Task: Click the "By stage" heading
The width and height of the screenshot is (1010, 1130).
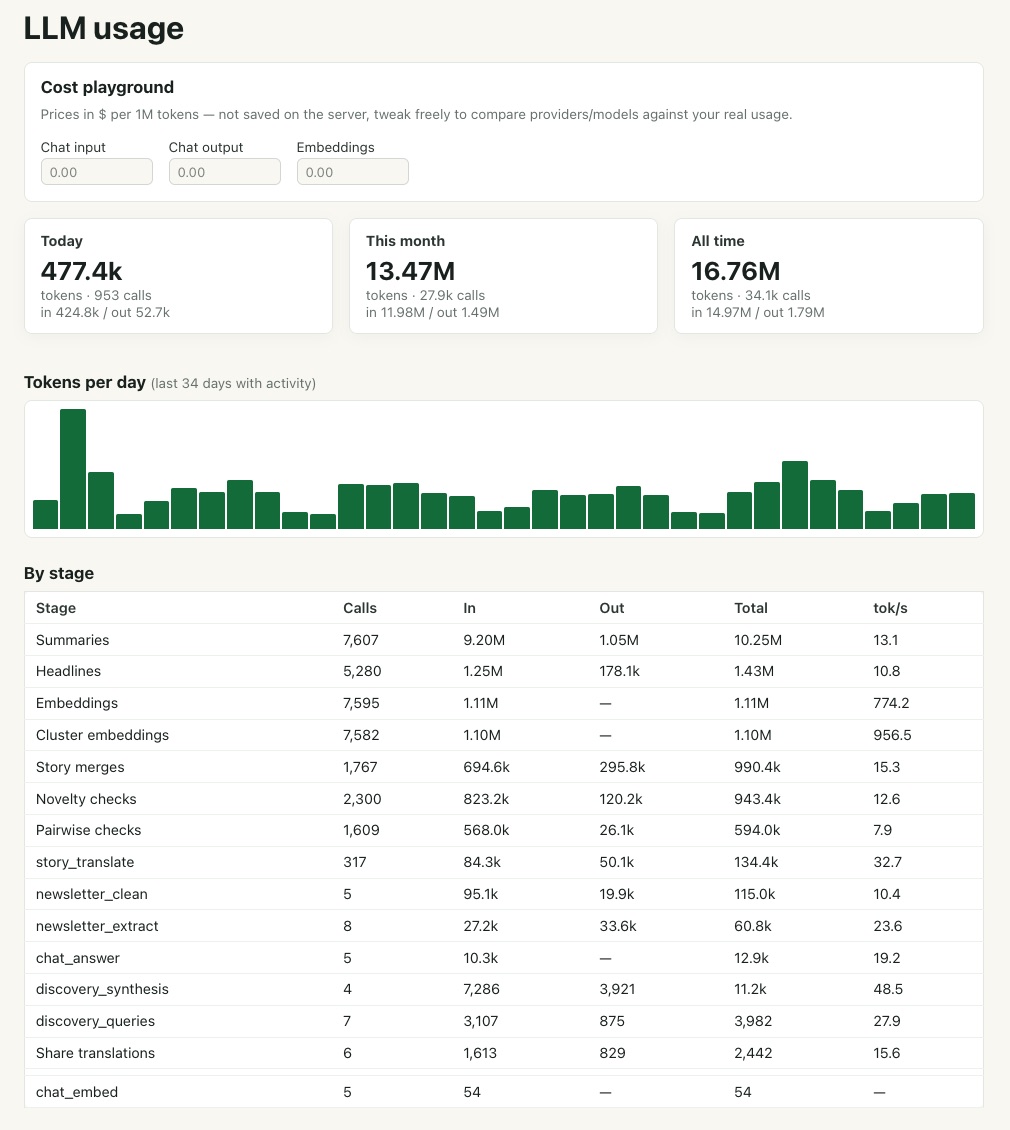Action: [x=59, y=573]
